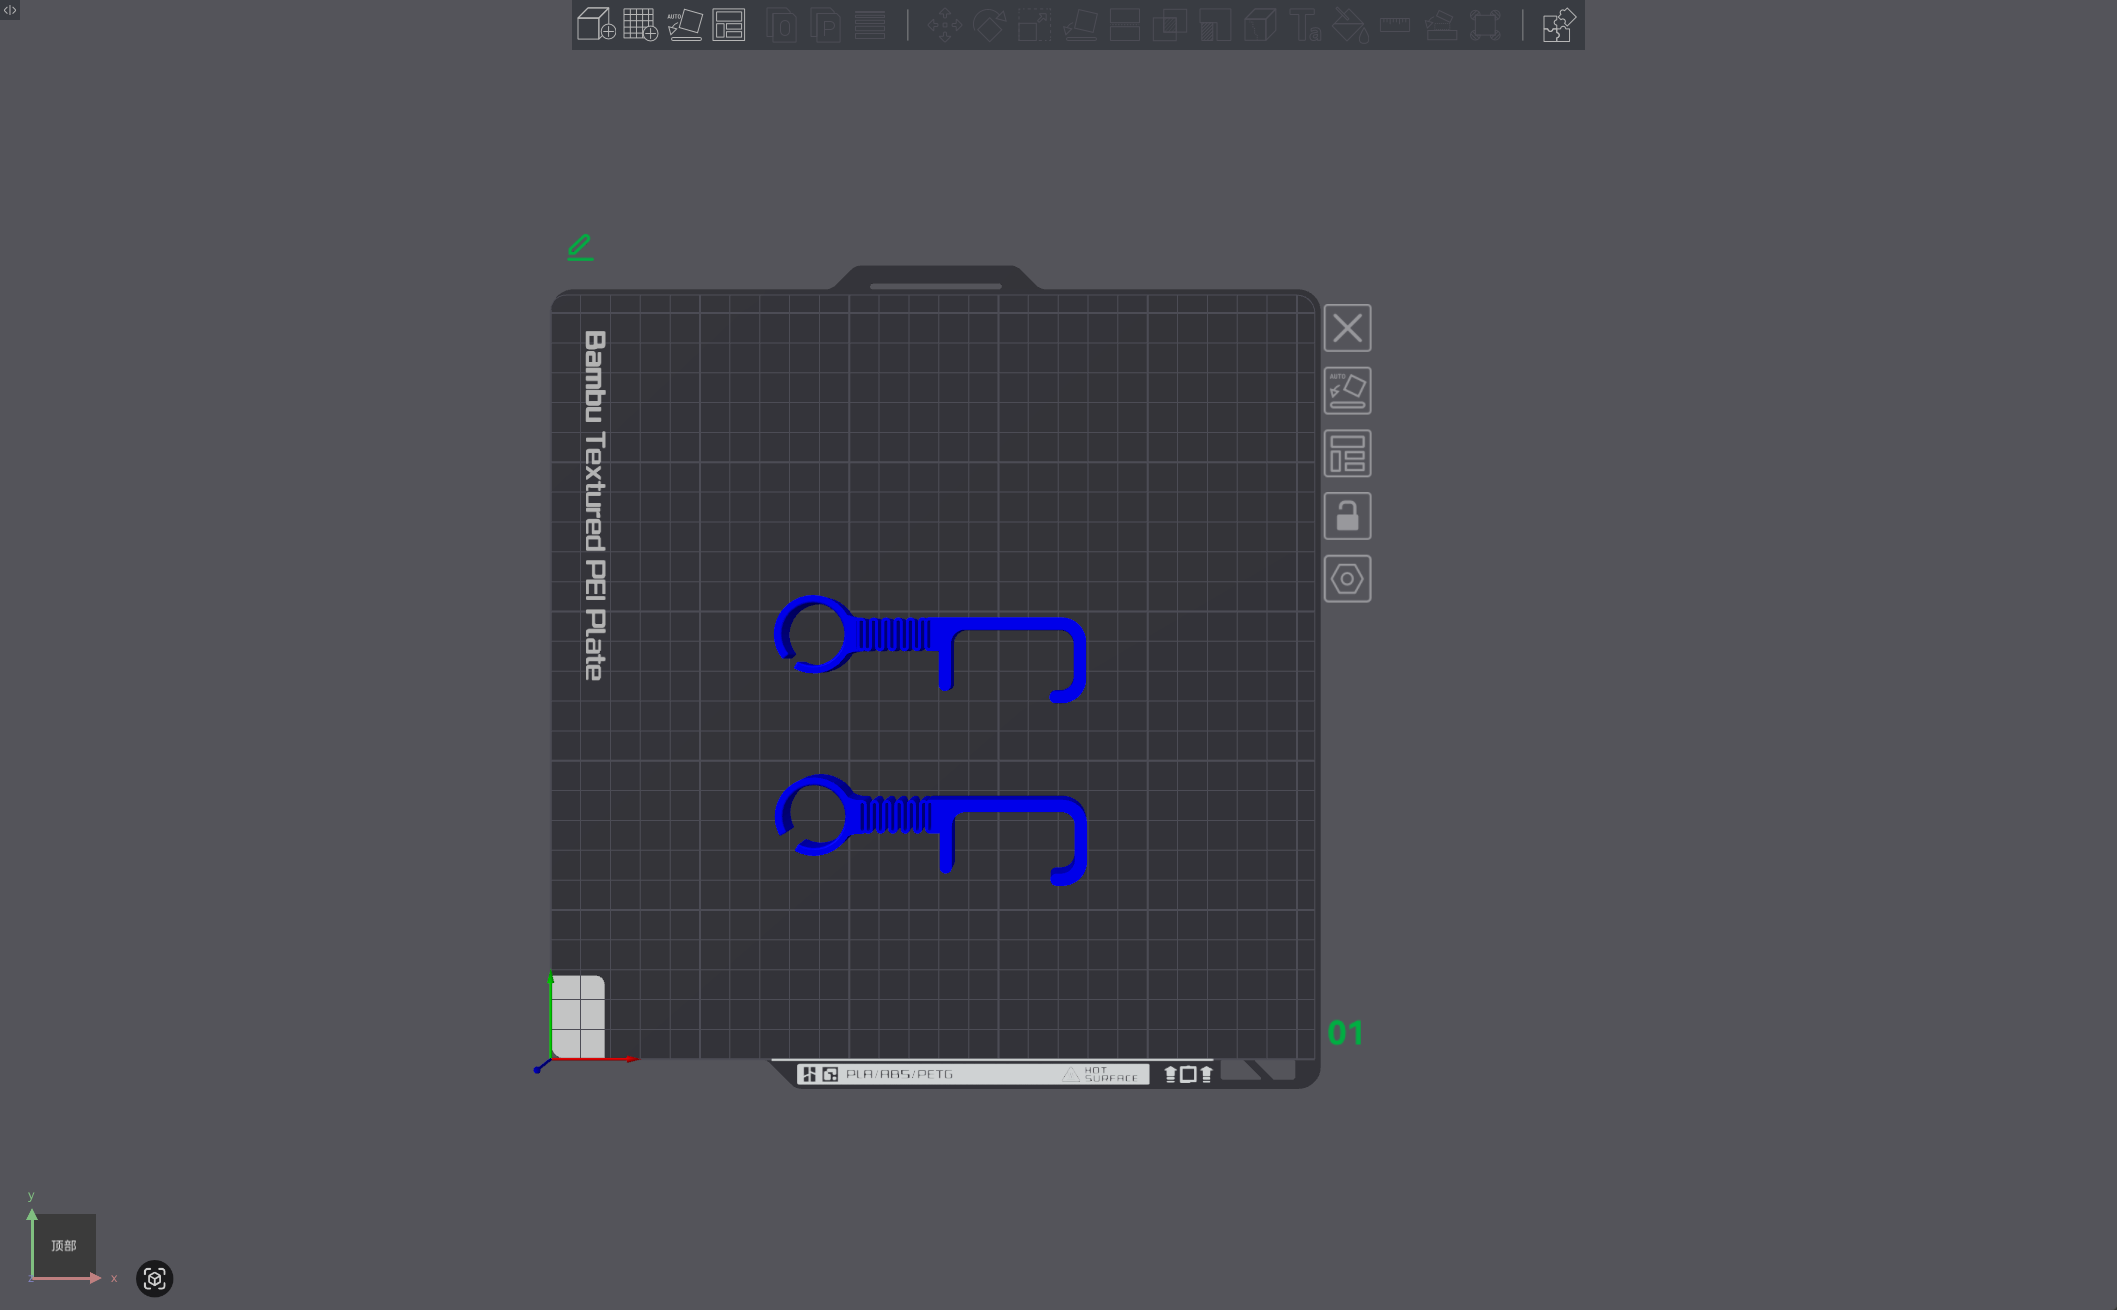Viewport: 2117px width, 1310px height.
Task: Select the Measure ruler tool
Action: click(1395, 24)
